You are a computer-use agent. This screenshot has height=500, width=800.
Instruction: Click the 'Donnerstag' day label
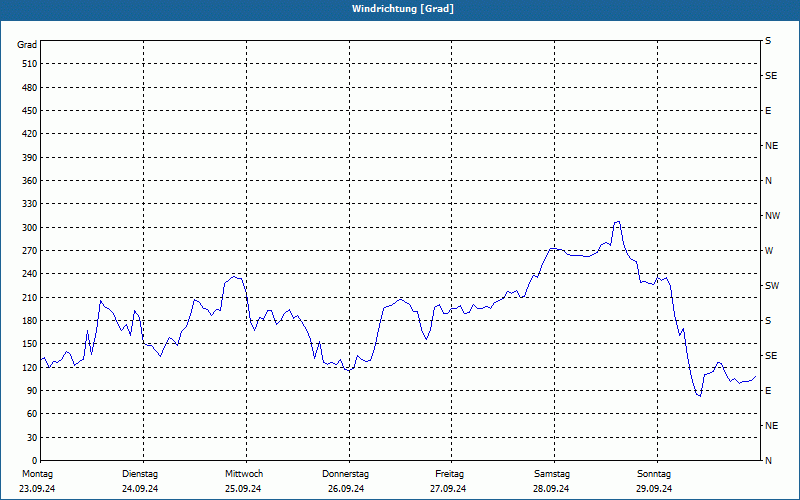pos(345,474)
